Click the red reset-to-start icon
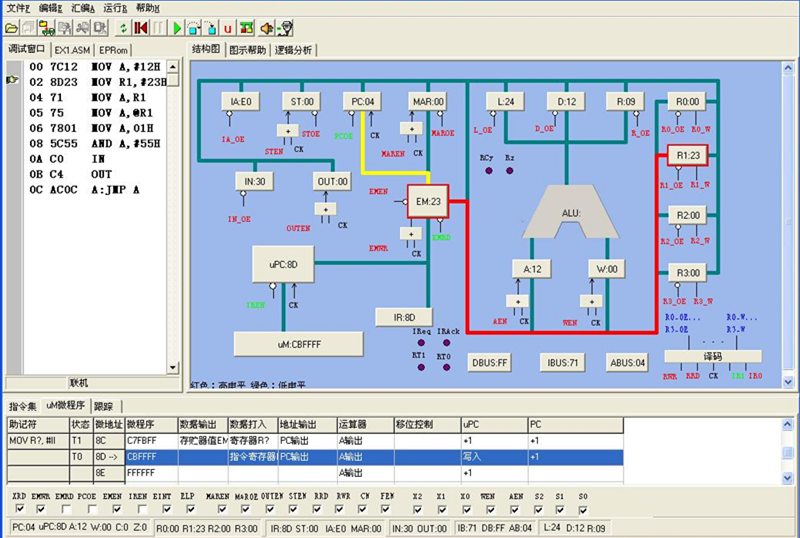The height and width of the screenshot is (538, 800). pyautogui.click(x=140, y=28)
